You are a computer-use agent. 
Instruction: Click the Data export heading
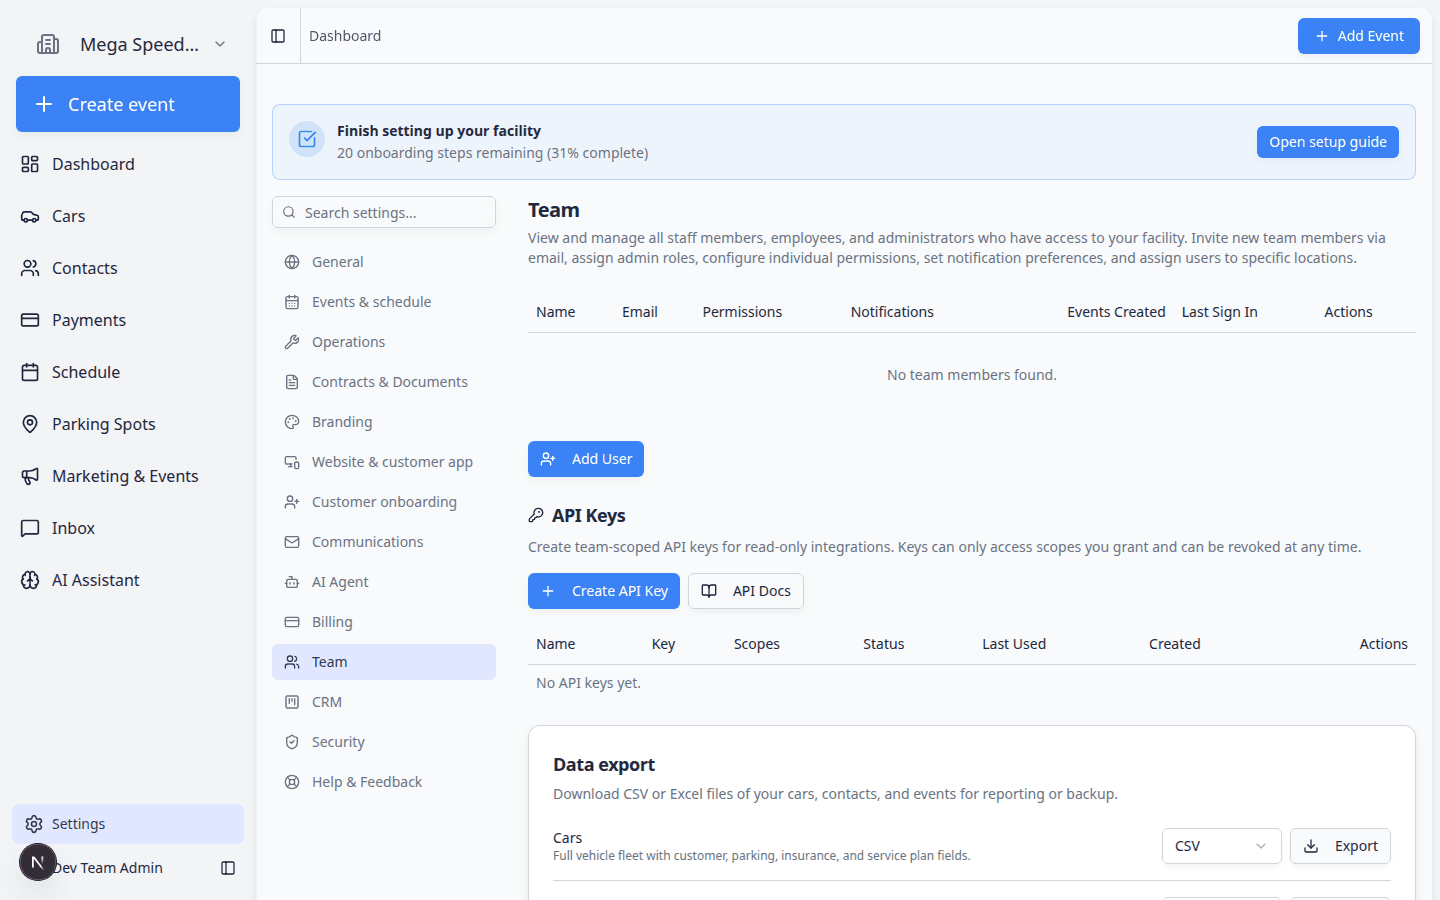click(x=604, y=765)
